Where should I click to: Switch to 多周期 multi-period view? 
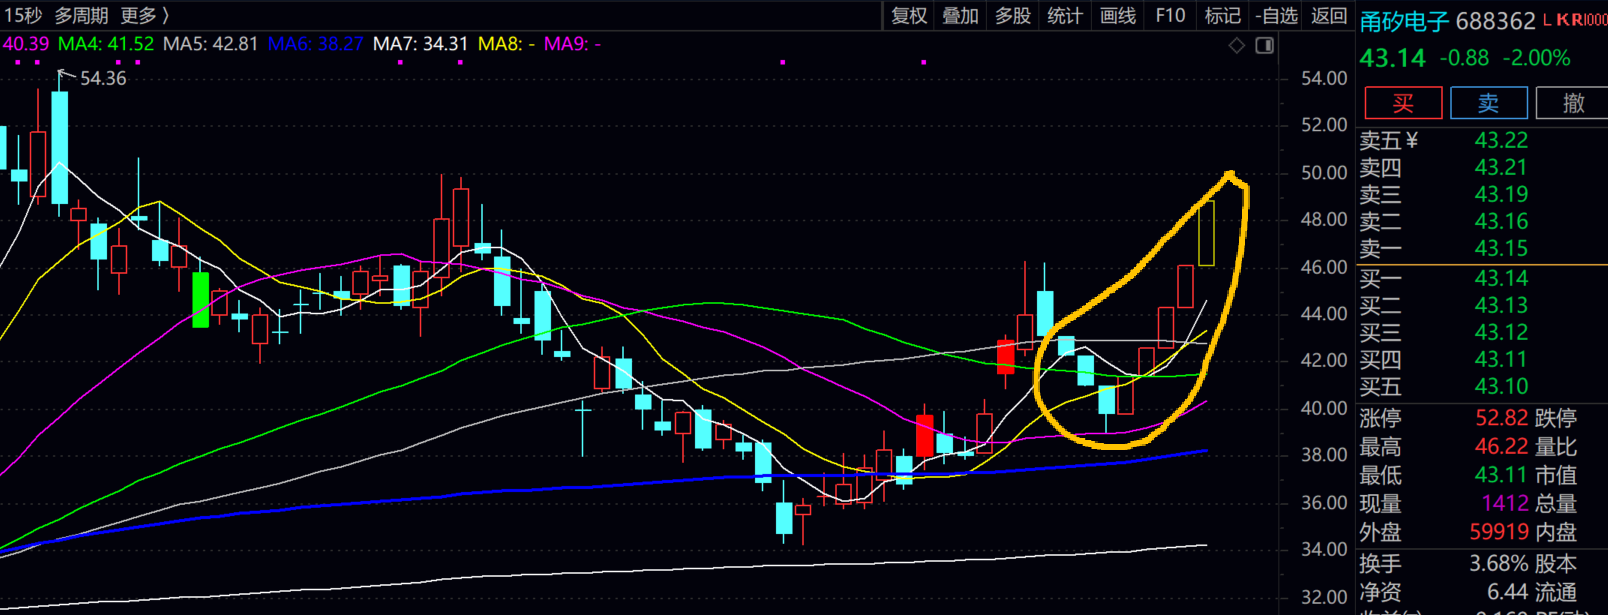(81, 16)
